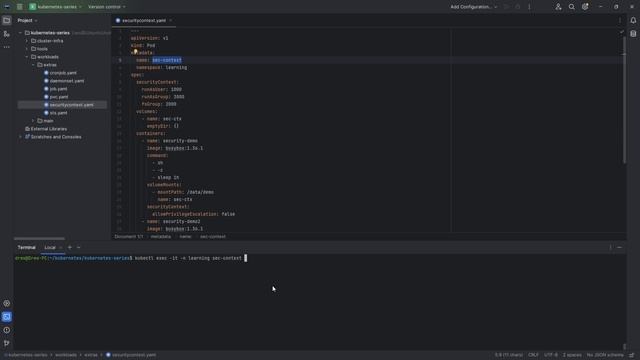Expand Scratches and Consoles
Viewport: 640px width, 360px height.
20,137
